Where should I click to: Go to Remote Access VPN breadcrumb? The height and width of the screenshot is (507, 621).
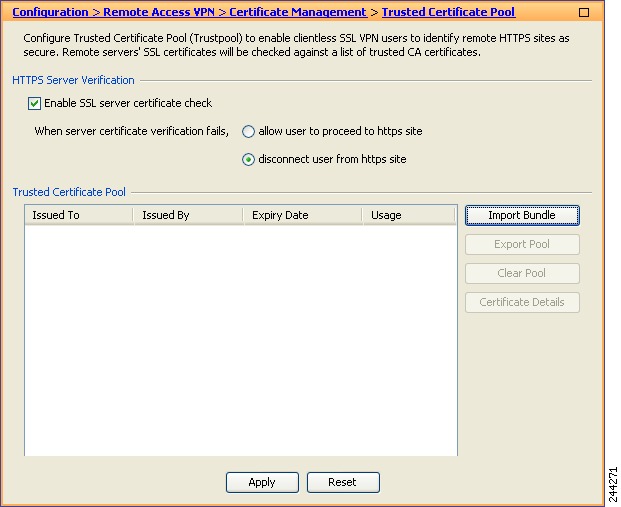coord(159,12)
